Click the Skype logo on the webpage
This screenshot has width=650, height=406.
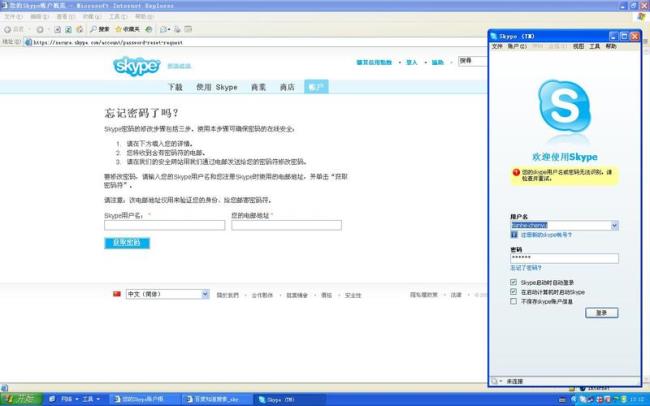(x=136, y=66)
